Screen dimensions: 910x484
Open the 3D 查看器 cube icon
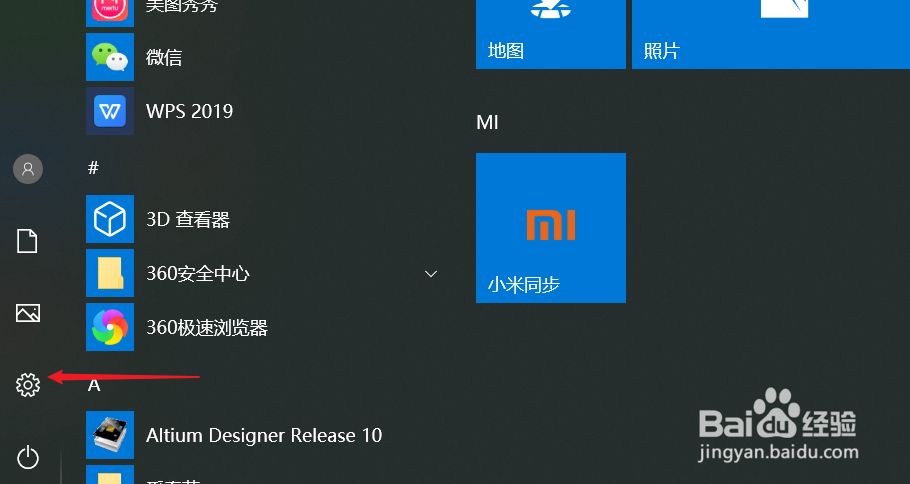pos(110,219)
